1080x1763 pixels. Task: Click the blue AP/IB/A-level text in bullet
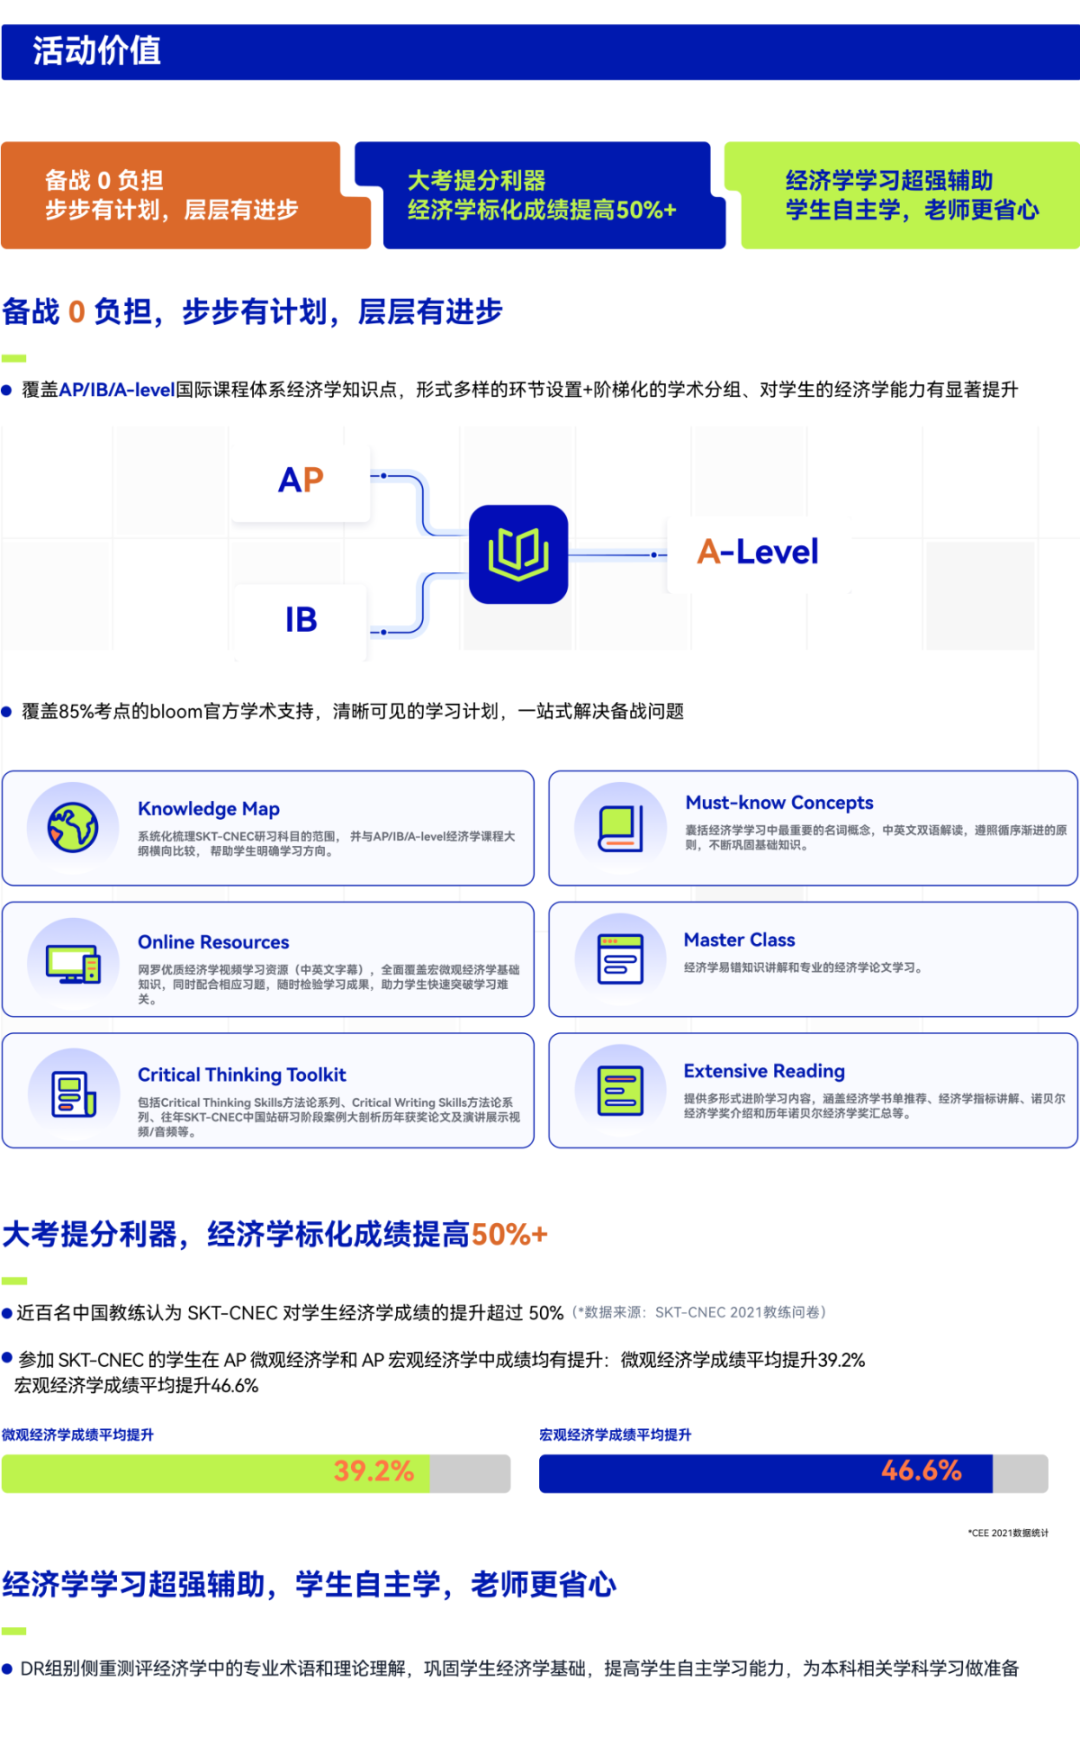coord(117,390)
